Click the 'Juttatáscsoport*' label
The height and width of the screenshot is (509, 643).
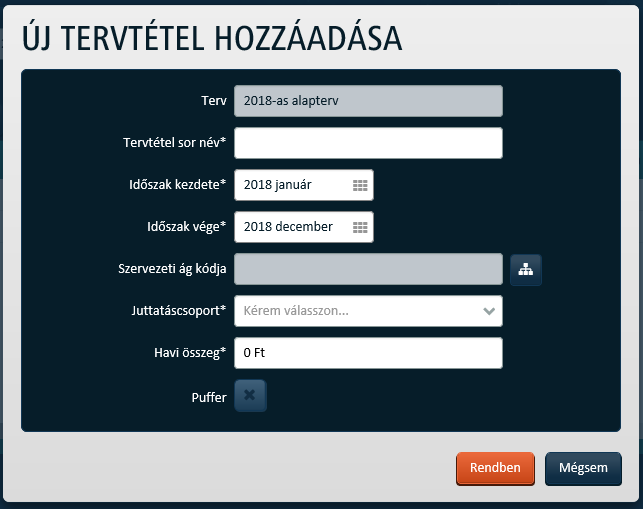(179, 311)
